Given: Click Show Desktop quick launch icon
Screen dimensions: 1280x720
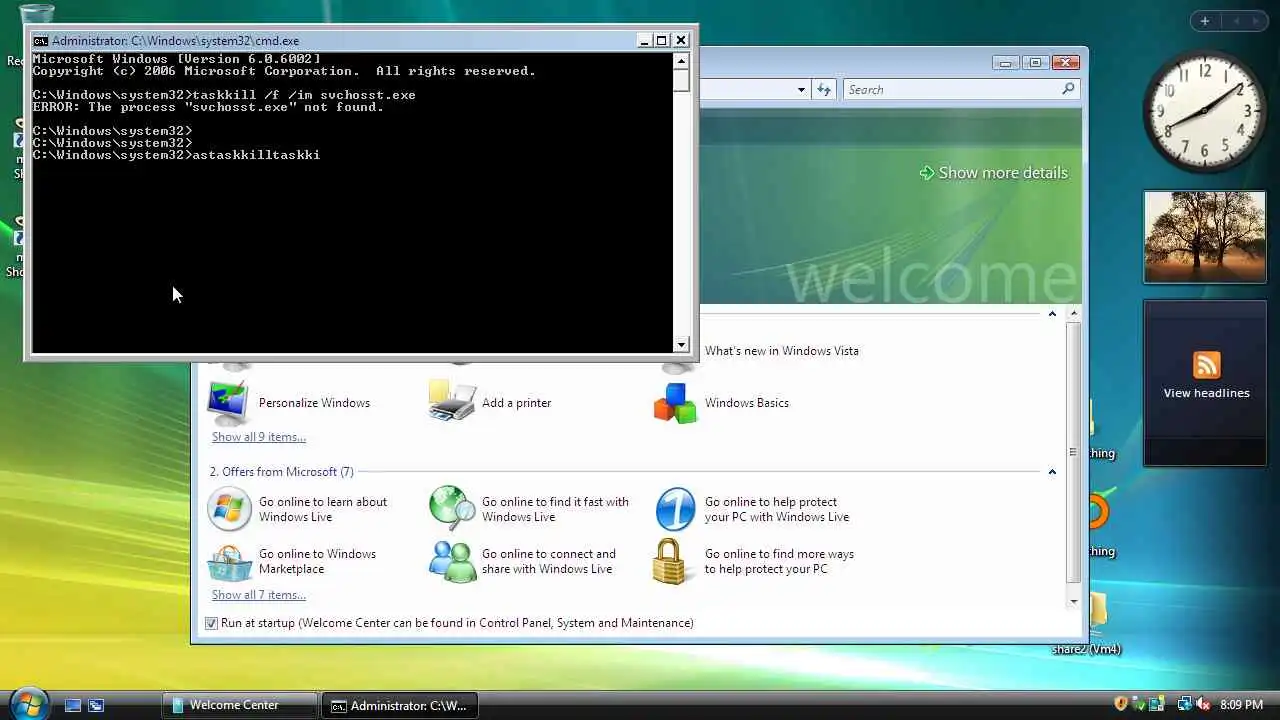Looking at the screenshot, I should pos(73,705).
